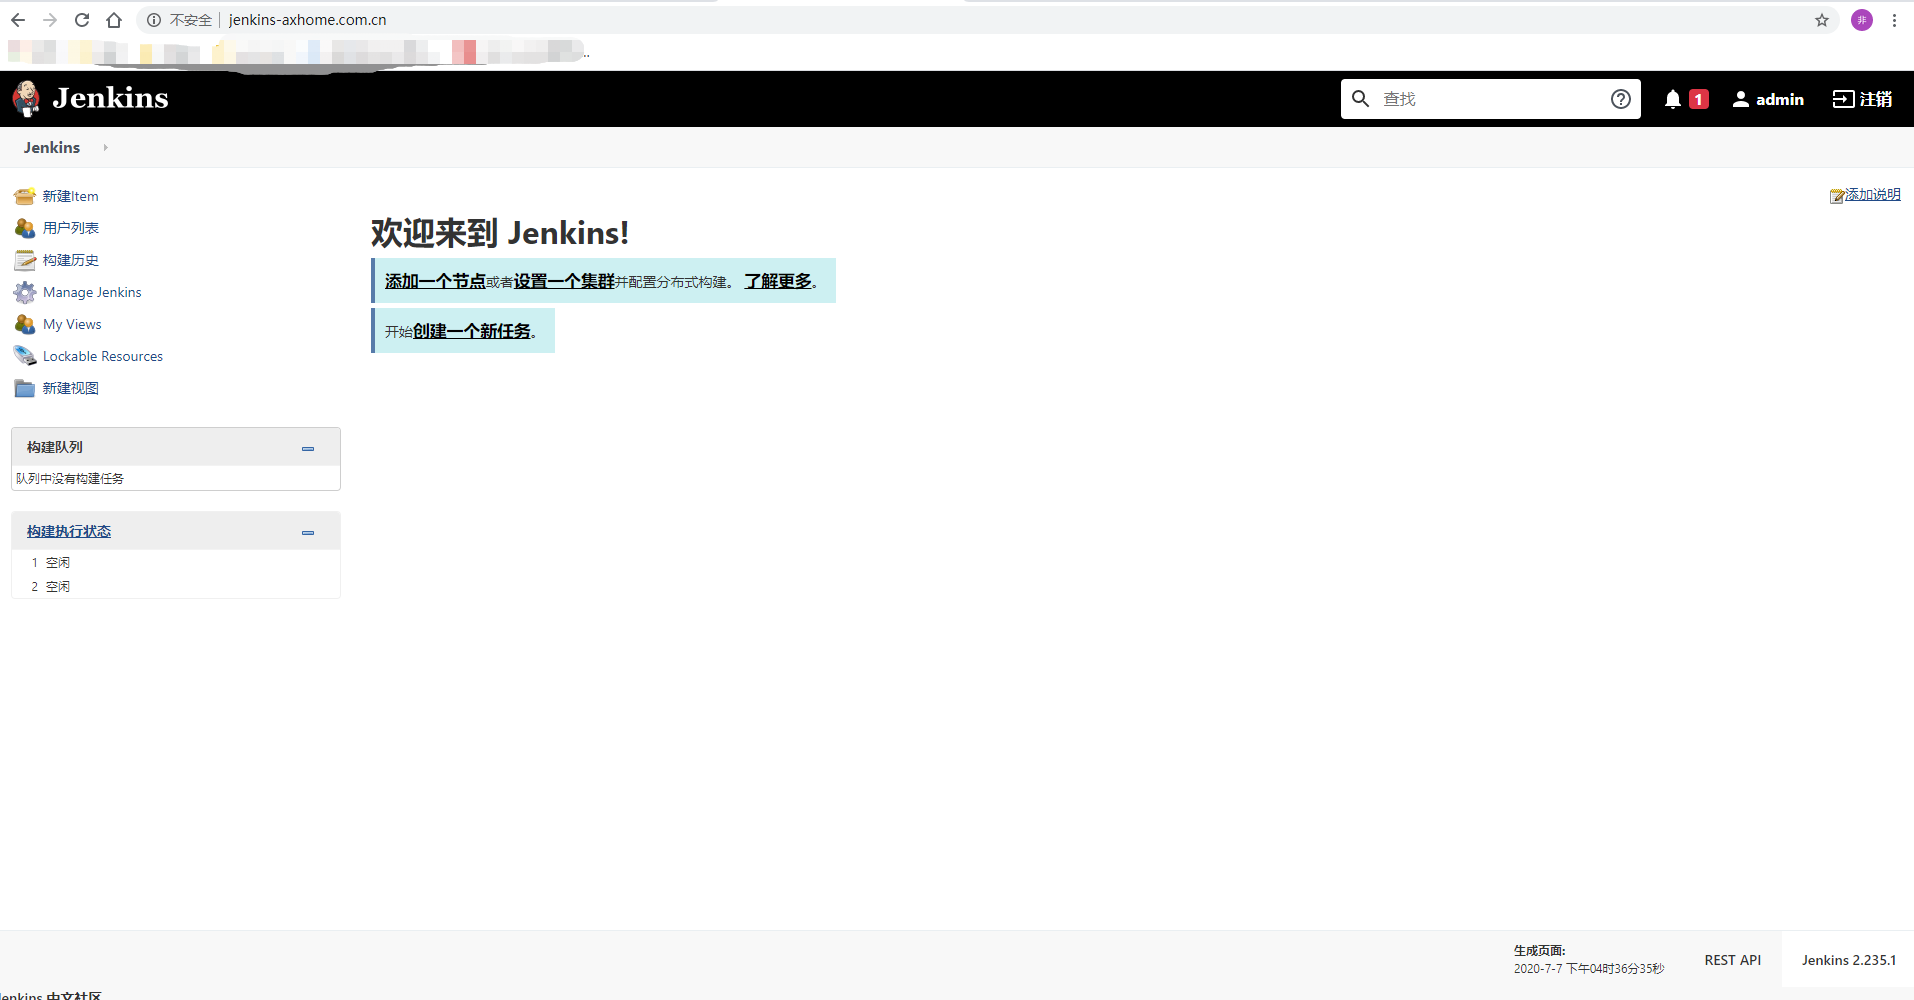Viewport: 1914px width, 1000px height.
Task: Open the 创建一个新任务 link
Action: pos(472,331)
